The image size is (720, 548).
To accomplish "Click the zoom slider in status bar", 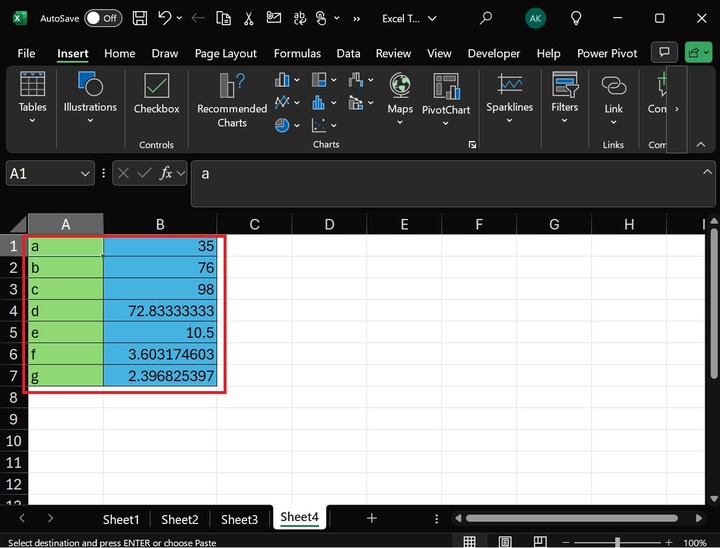I will (x=620, y=542).
